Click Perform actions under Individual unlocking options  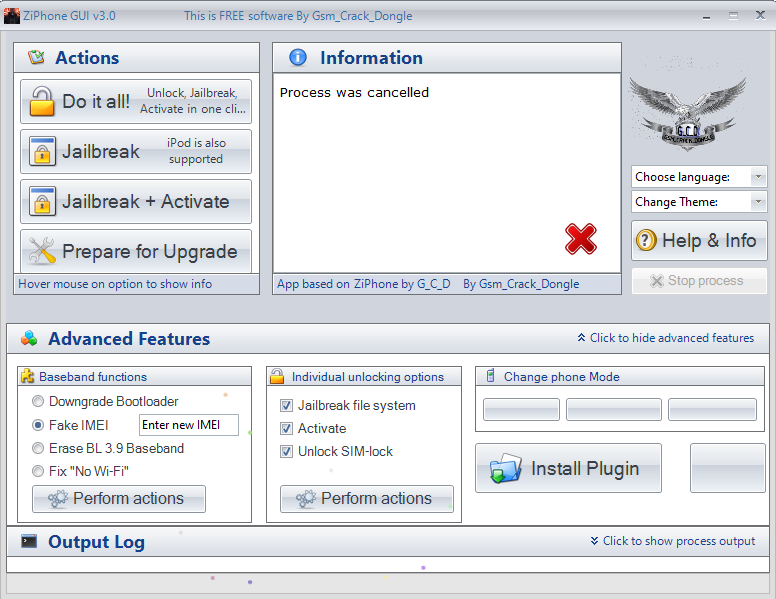click(x=366, y=498)
